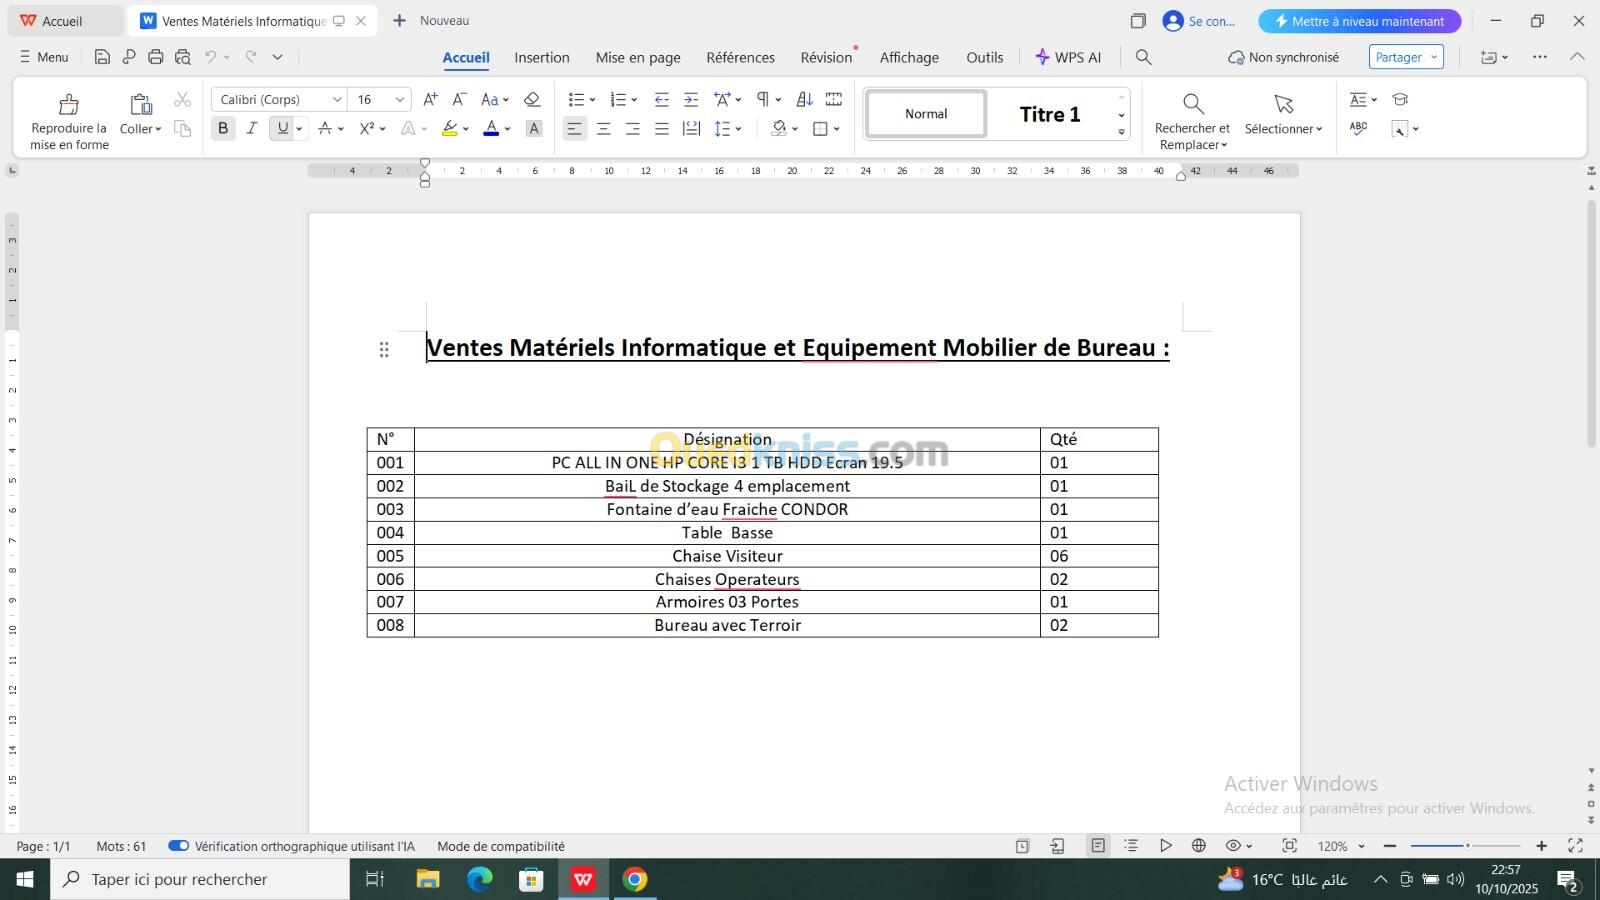Click the Italic formatting icon

(252, 128)
